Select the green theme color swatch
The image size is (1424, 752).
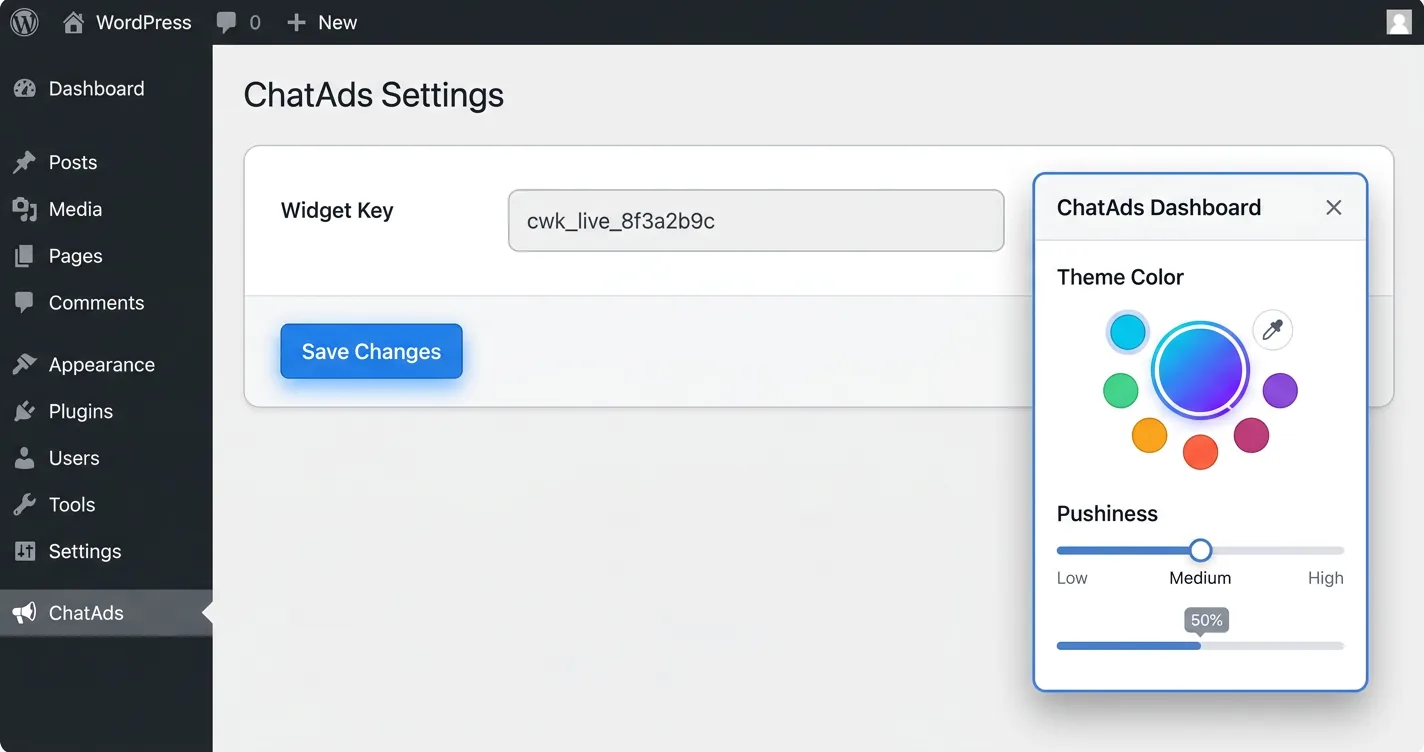pos(1120,390)
